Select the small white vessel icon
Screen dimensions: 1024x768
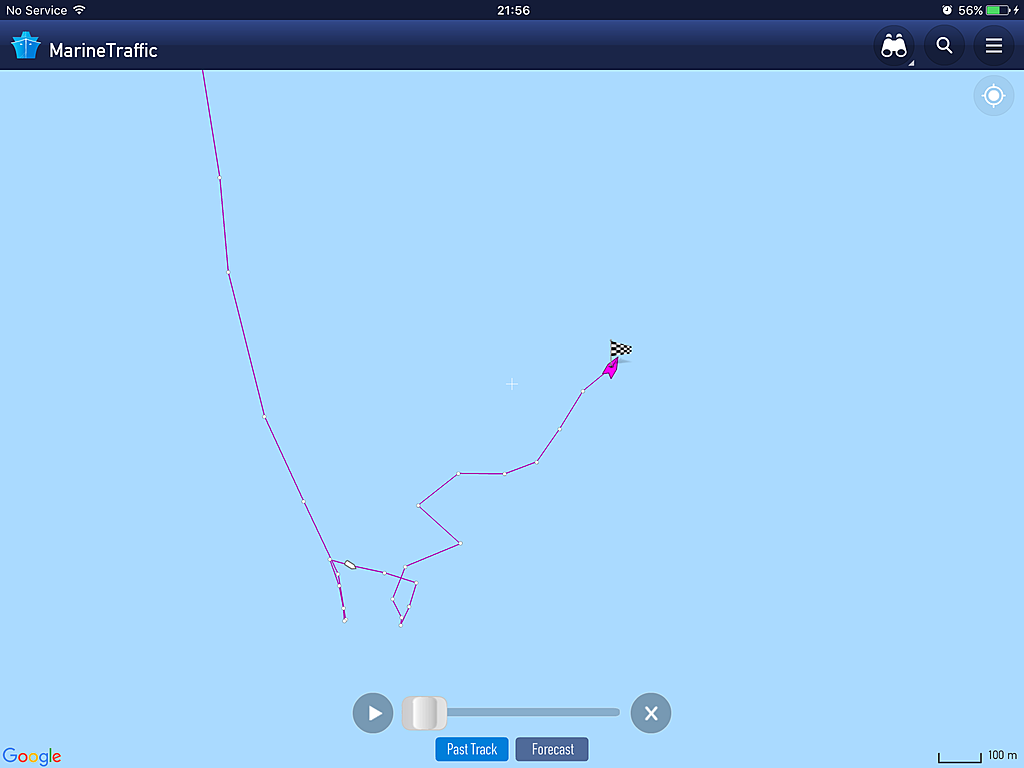coord(350,564)
